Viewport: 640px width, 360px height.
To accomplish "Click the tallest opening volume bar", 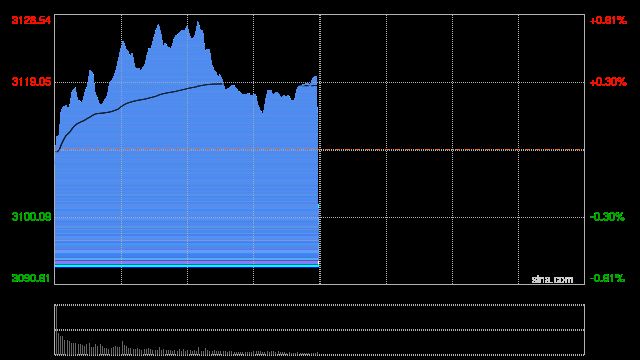I will click(x=56, y=330).
